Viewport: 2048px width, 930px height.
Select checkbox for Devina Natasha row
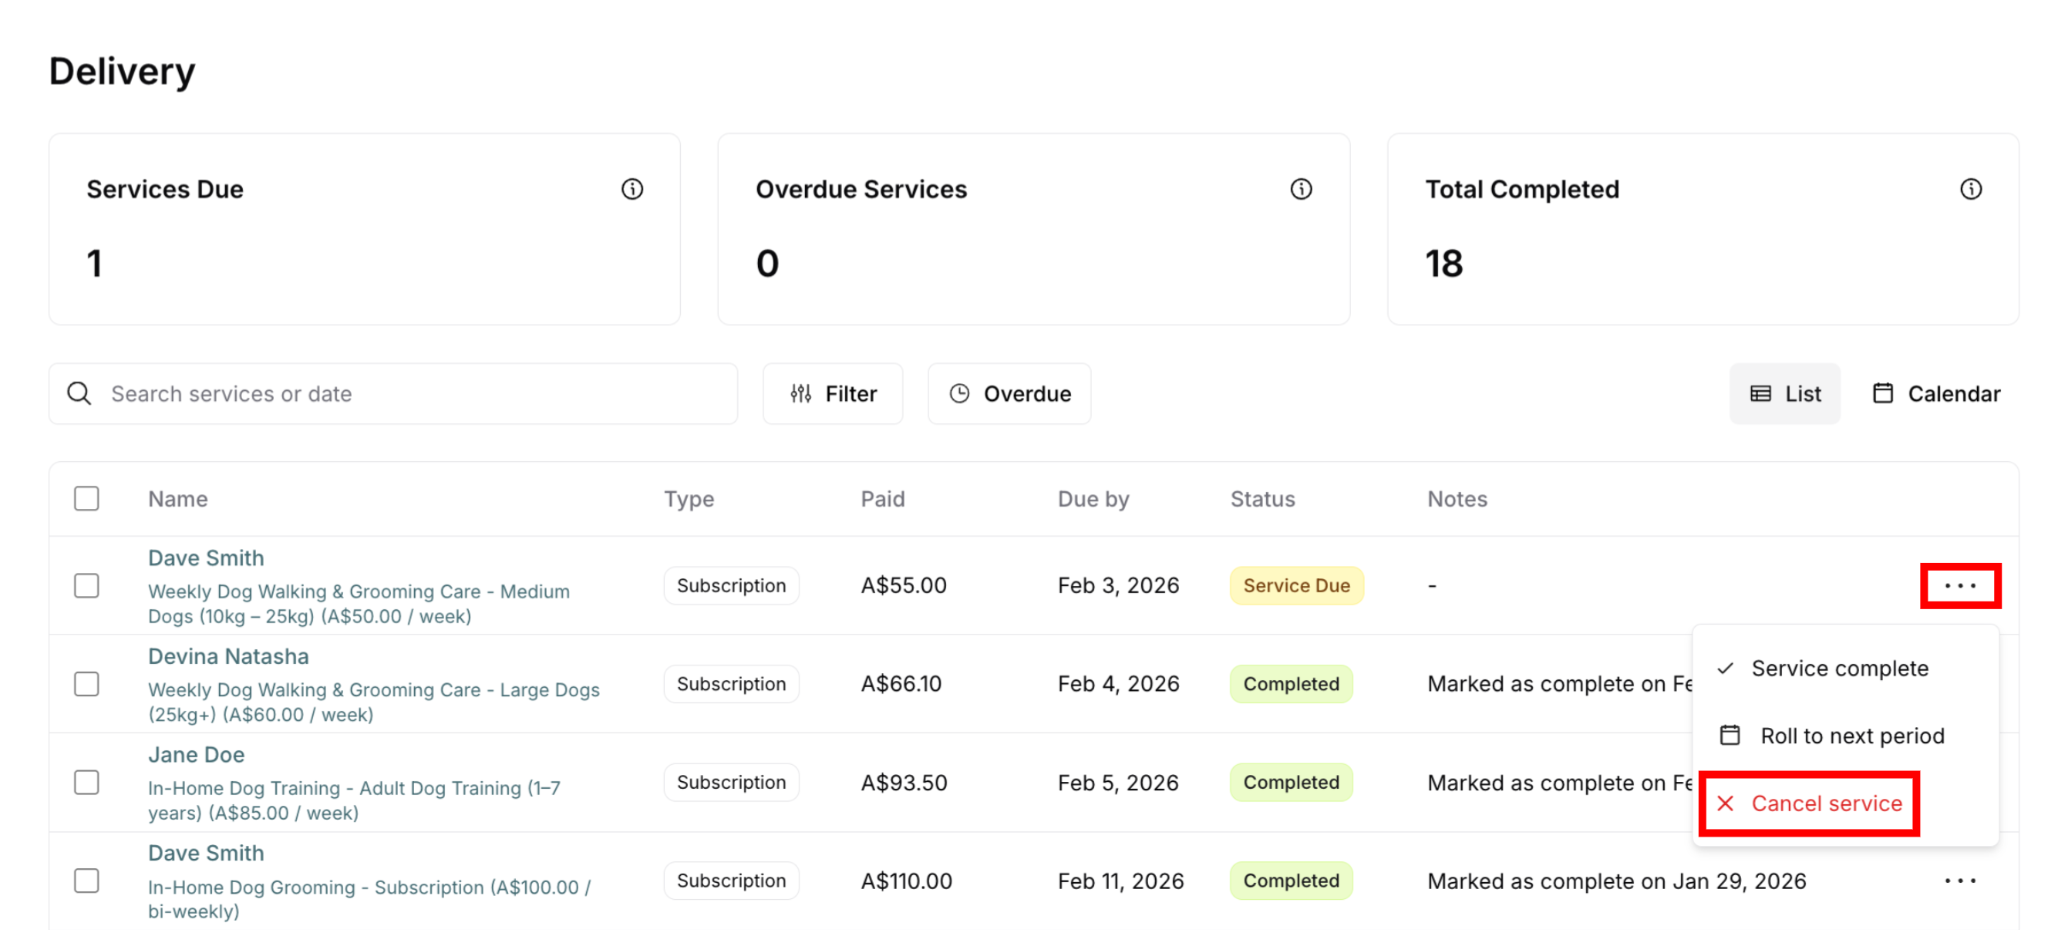tap(87, 684)
